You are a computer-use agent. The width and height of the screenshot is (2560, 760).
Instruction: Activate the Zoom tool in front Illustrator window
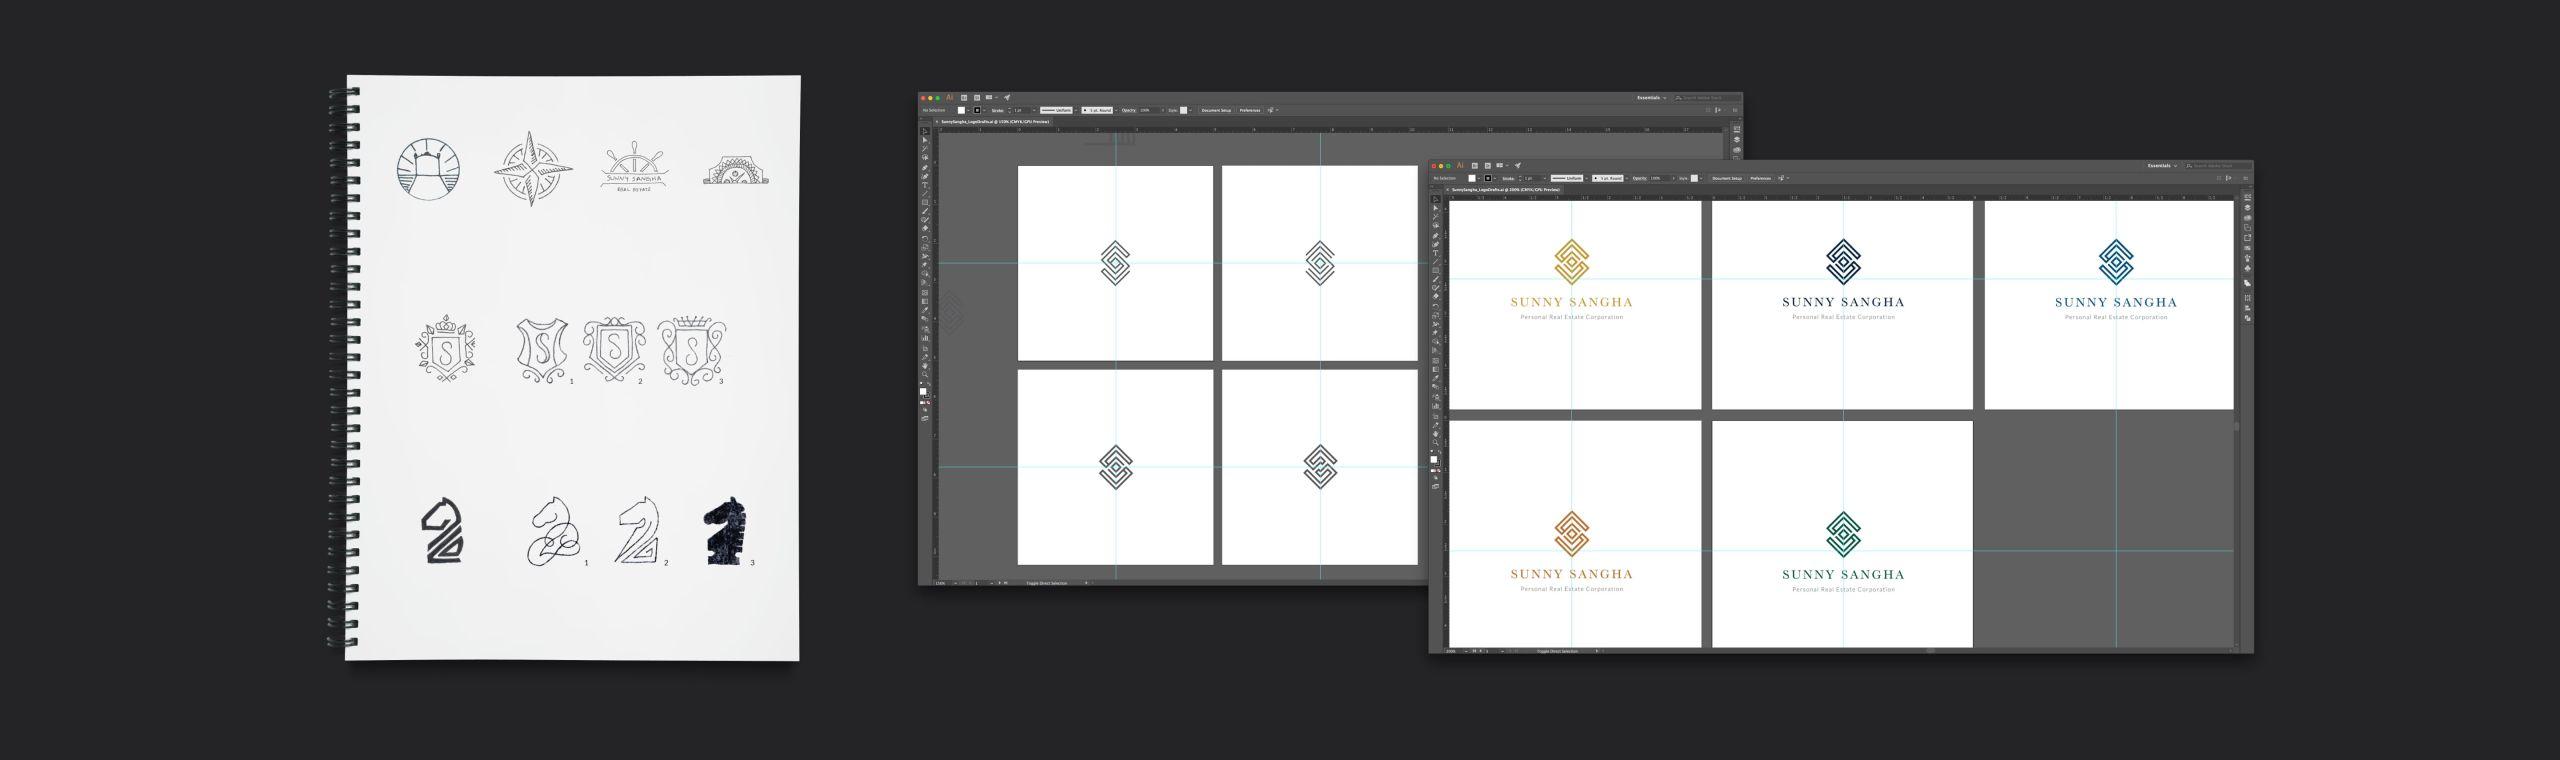(1436, 443)
